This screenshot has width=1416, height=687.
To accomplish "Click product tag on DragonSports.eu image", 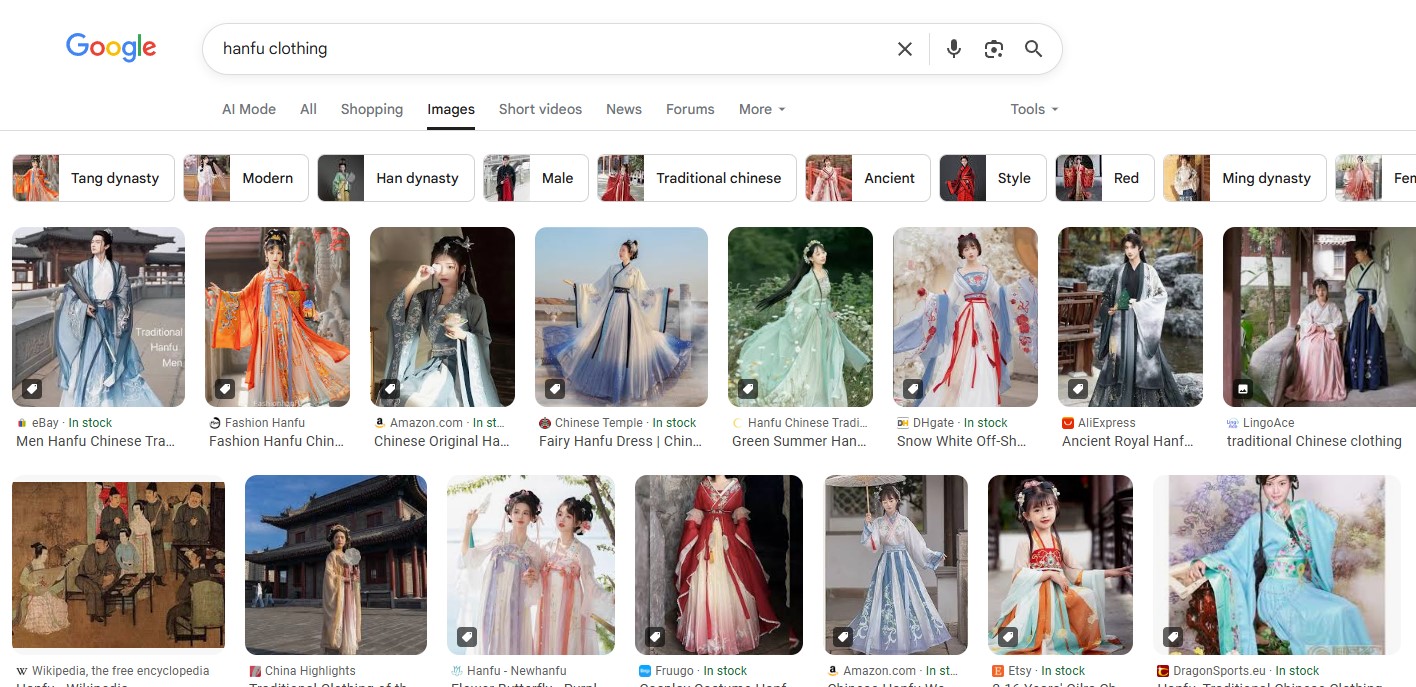I will [1172, 636].
